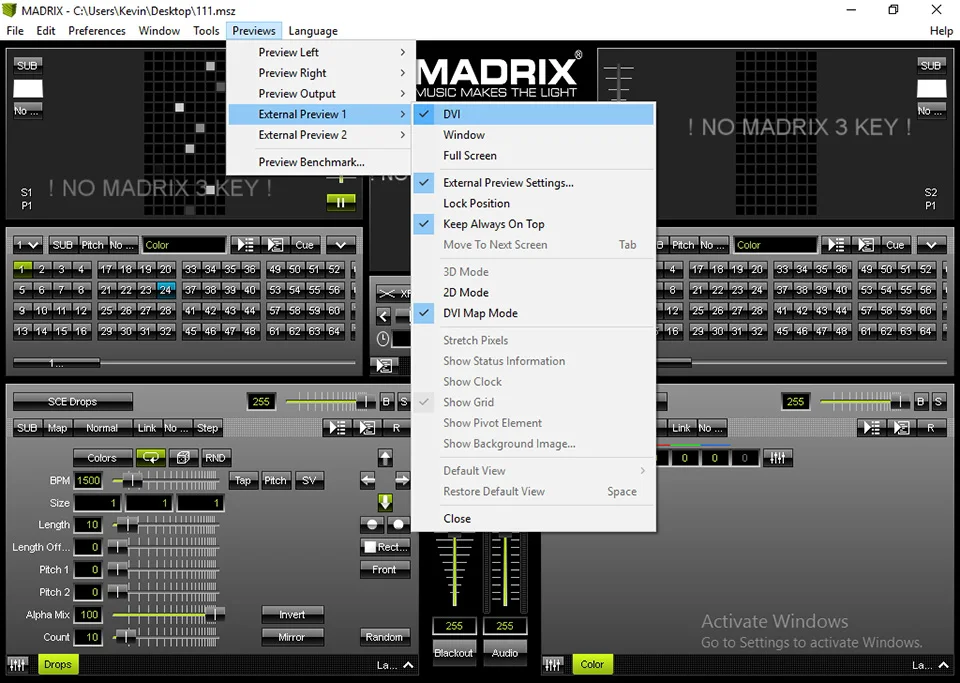
Task: Expand the chevron to the right of Cue
Action: pos(340,244)
